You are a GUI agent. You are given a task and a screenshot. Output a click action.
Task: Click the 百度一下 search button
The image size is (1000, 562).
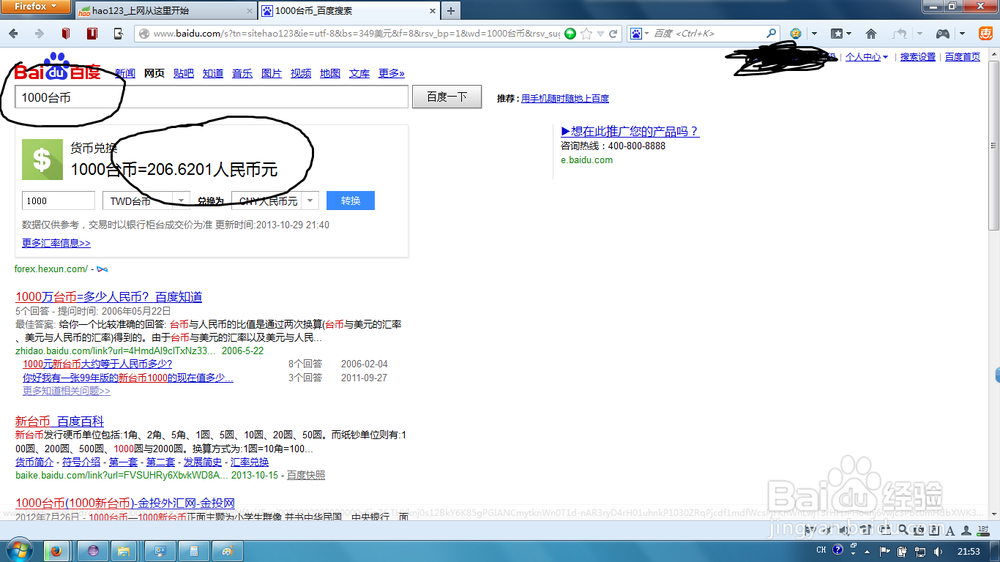click(446, 97)
